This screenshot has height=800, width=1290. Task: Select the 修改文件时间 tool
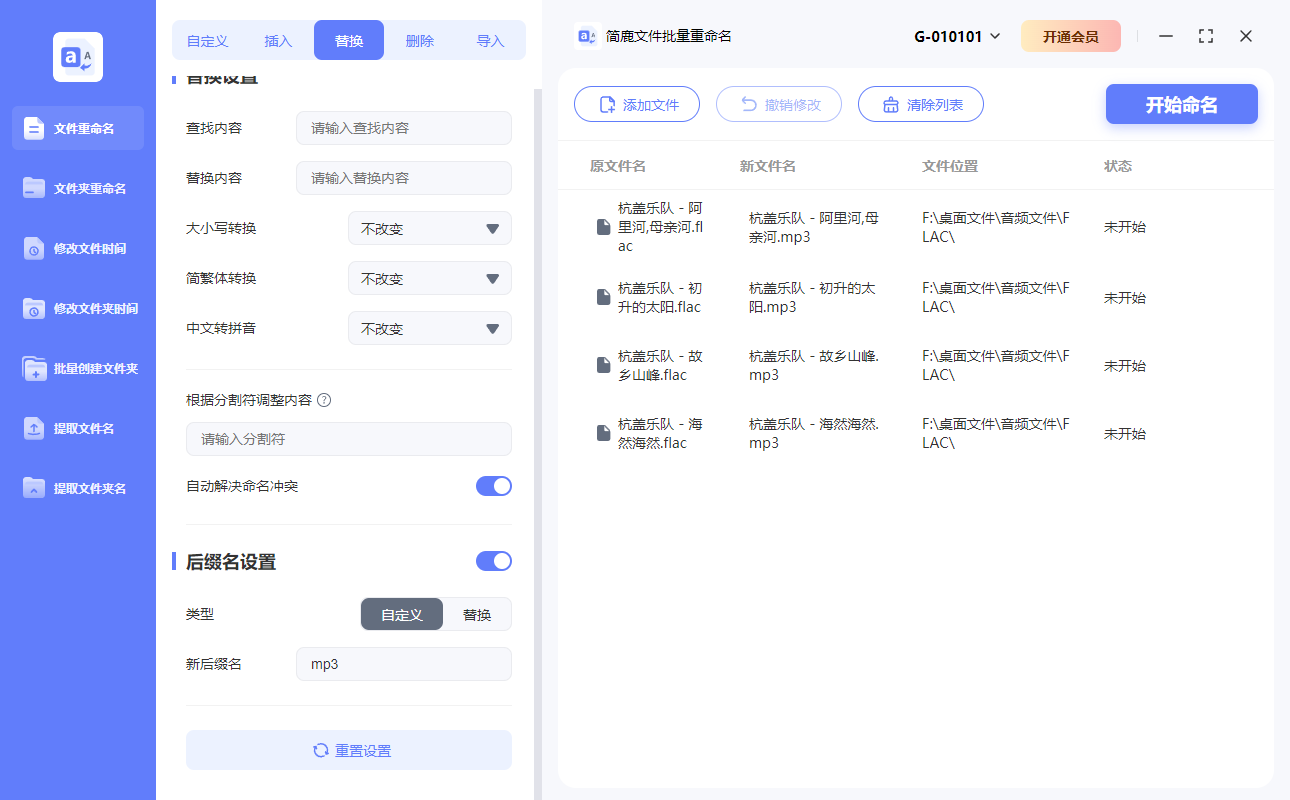pos(77,248)
